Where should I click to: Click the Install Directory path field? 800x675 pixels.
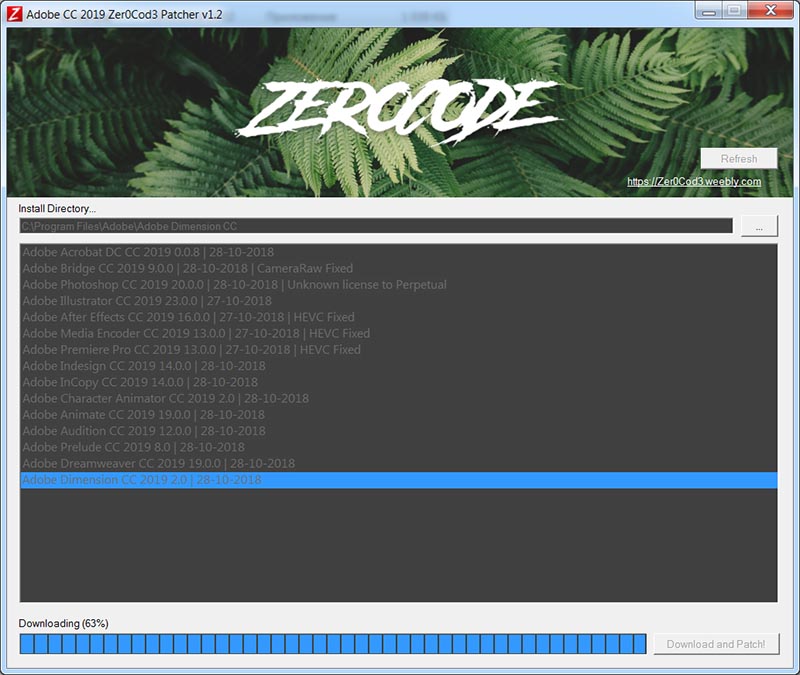[x=376, y=226]
